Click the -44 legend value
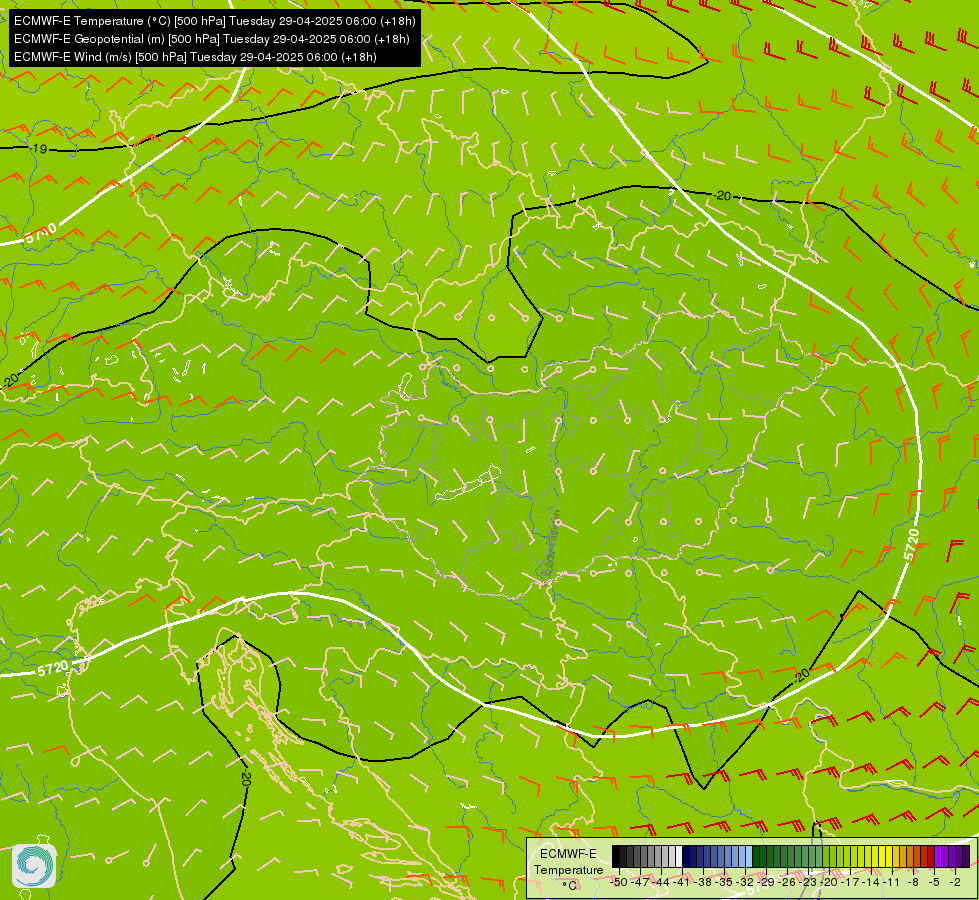The image size is (979, 900). 661,882
